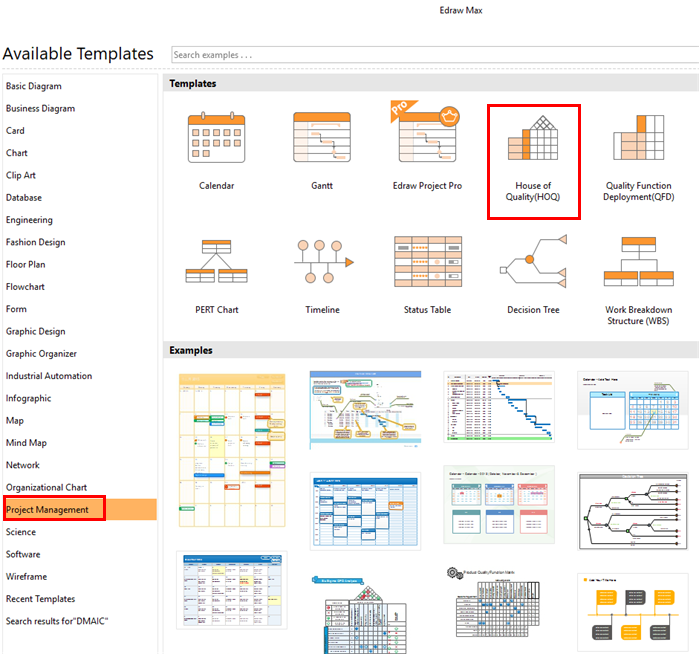Open the quality function matrix example thumbnail
699x654 pixels.
point(495,603)
